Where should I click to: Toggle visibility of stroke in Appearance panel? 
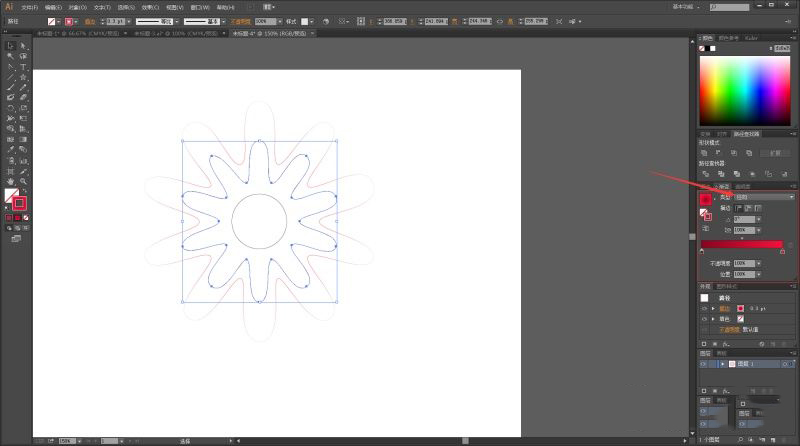704,309
